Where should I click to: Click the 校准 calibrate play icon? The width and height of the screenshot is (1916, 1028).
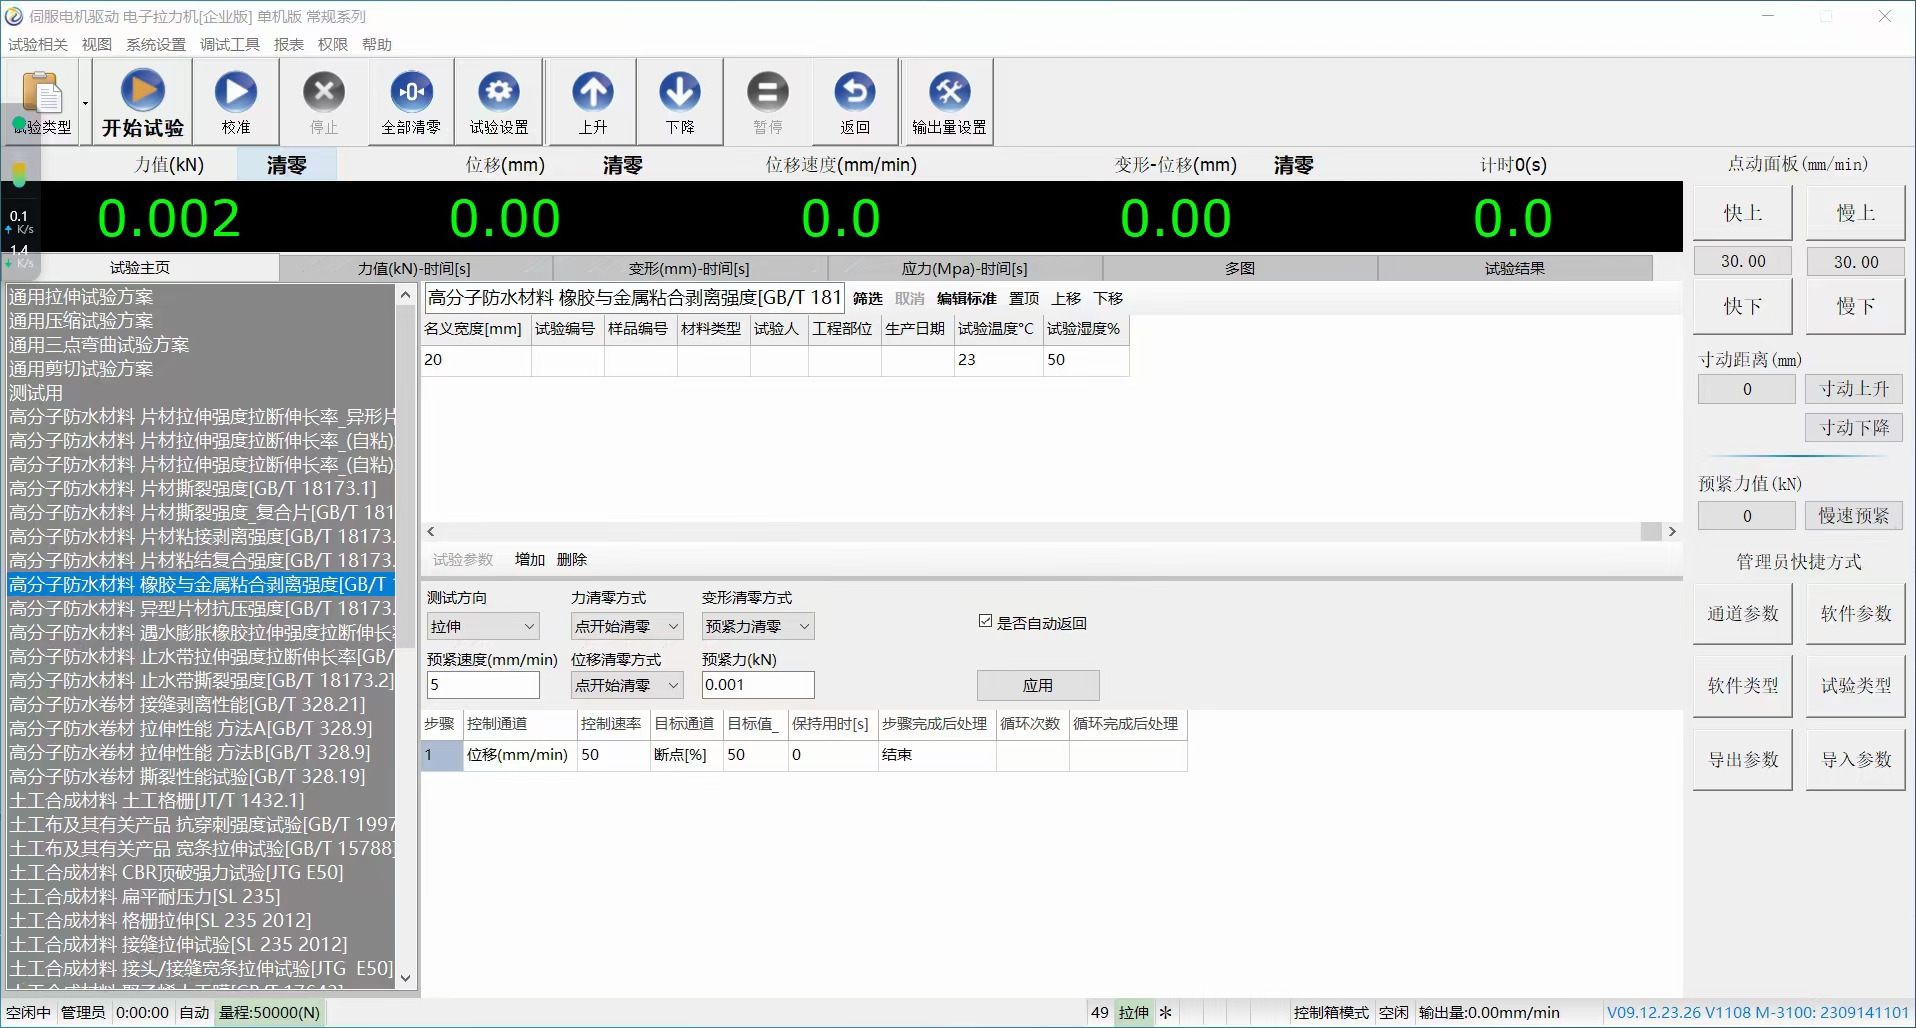click(x=236, y=102)
